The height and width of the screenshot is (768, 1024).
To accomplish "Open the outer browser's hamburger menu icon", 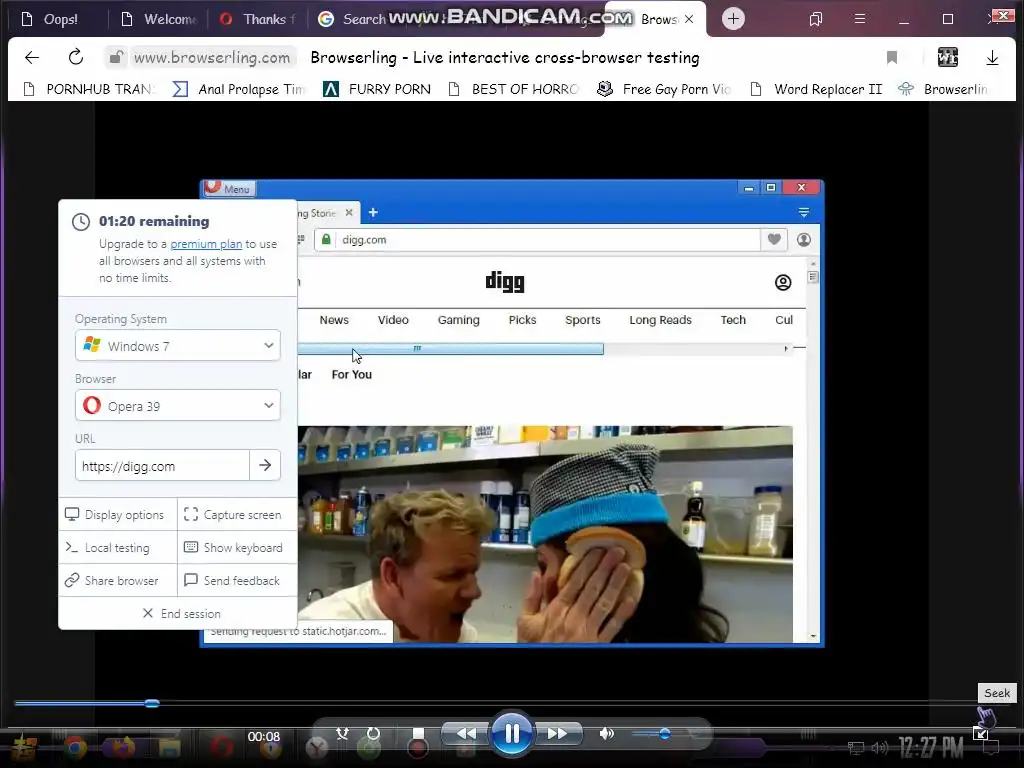I will coord(860,19).
